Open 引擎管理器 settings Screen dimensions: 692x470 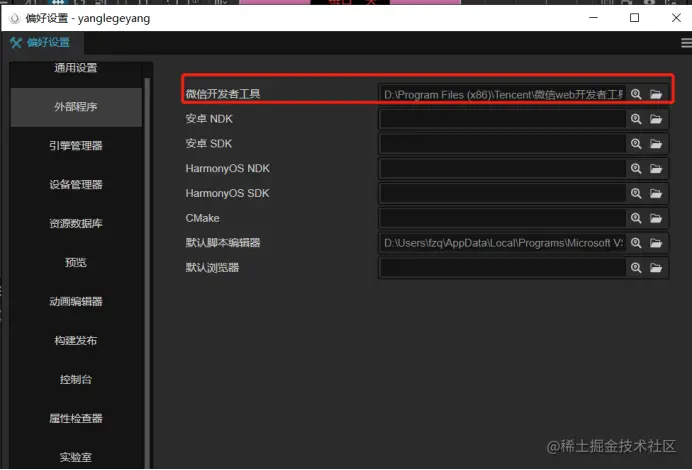(76, 146)
